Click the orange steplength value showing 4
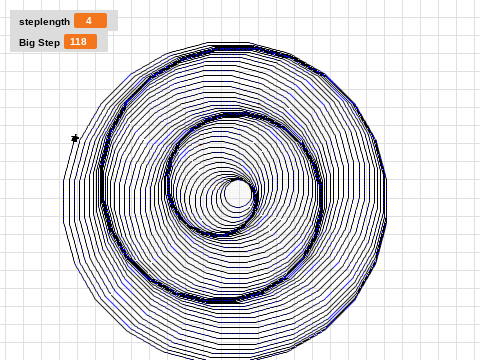 tap(90, 21)
